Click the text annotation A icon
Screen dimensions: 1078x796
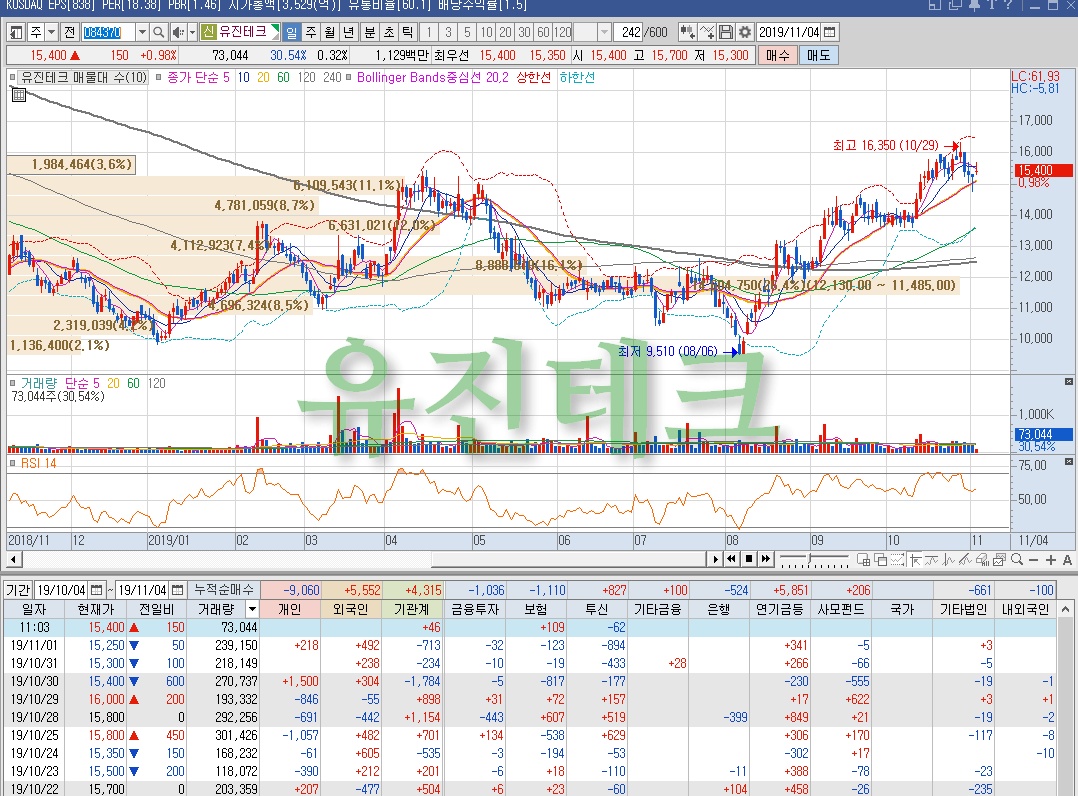point(1068,560)
